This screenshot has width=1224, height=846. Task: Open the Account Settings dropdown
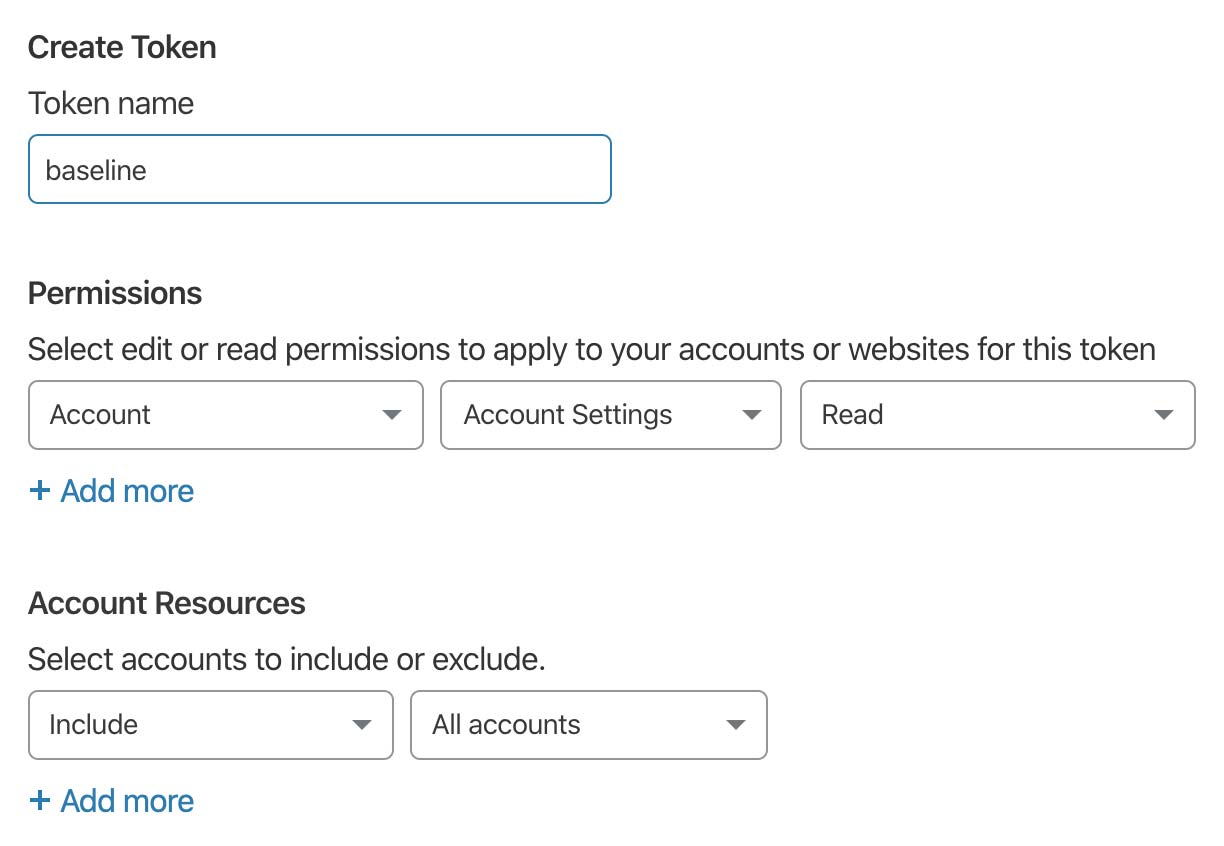click(x=610, y=415)
